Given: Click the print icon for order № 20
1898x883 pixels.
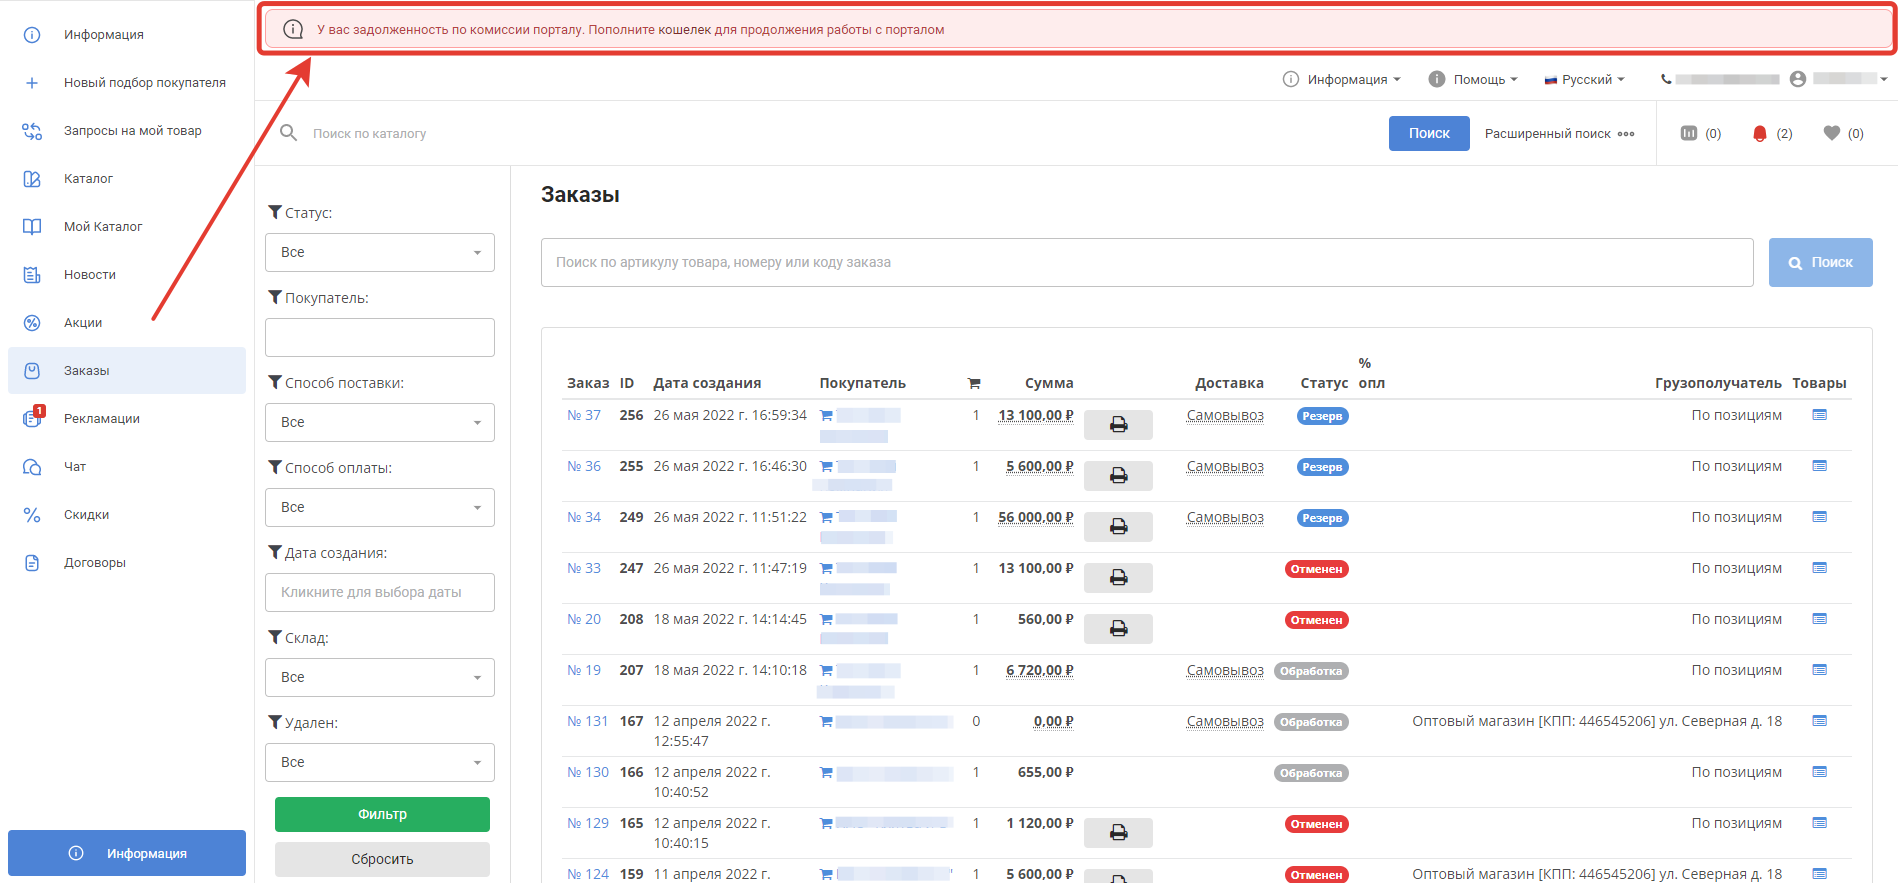Looking at the screenshot, I should click(1118, 629).
